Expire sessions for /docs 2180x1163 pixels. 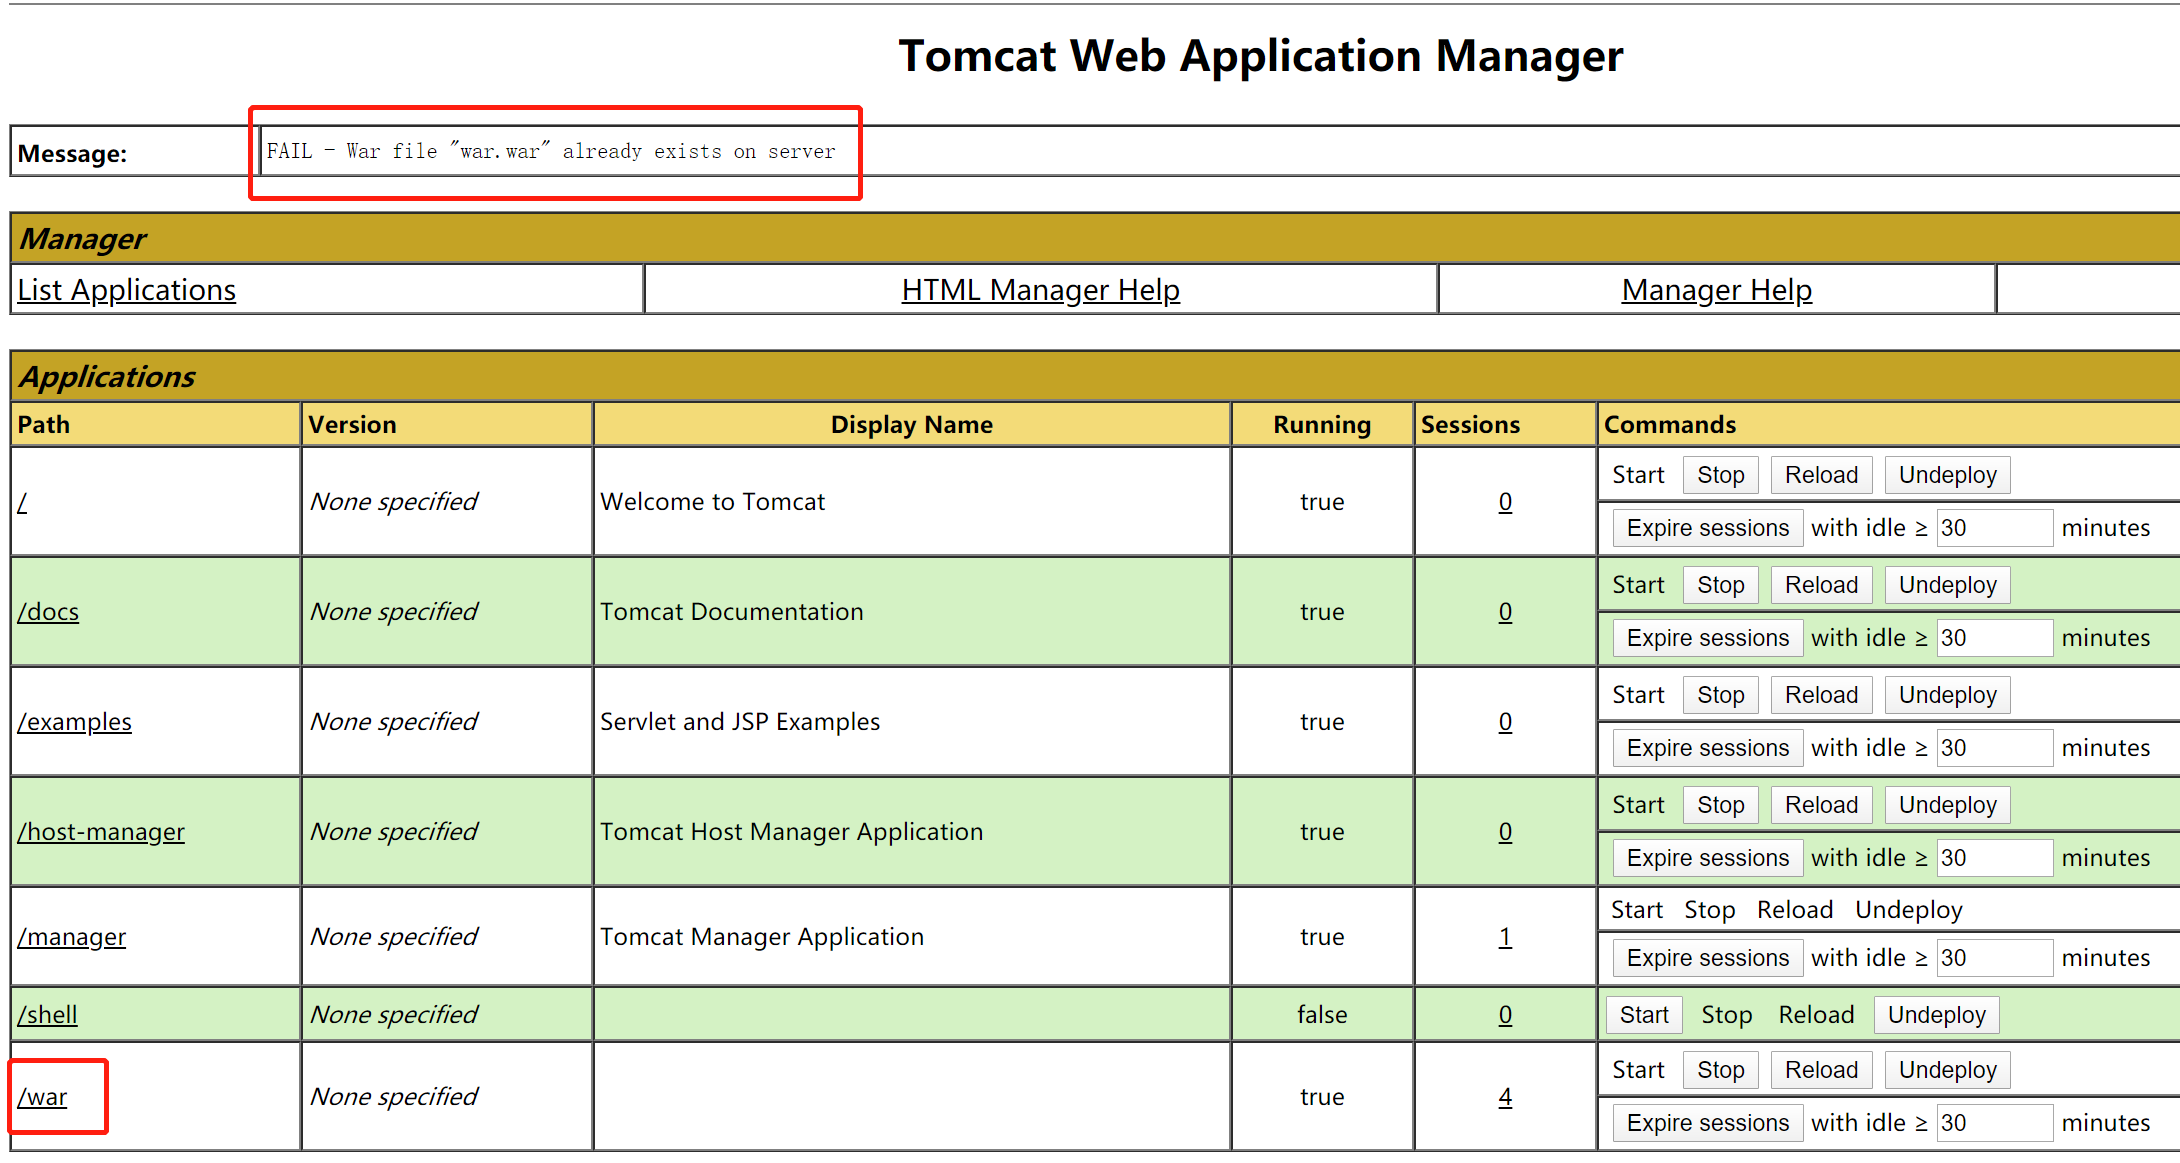(1707, 638)
